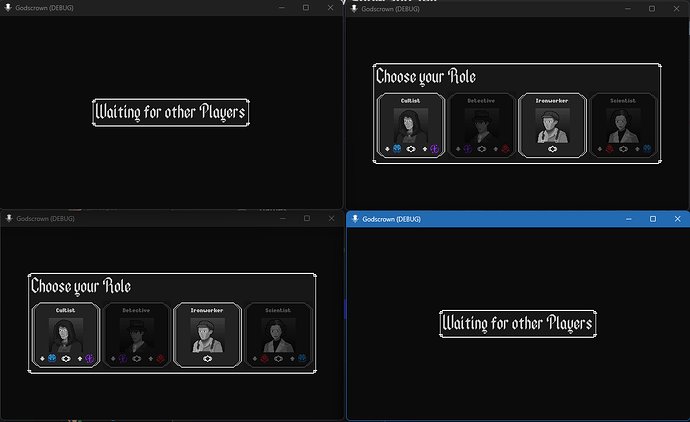Choose the Ironworker card in bottom-left window
Viewport: 690px width, 422px height.
pos(207,337)
